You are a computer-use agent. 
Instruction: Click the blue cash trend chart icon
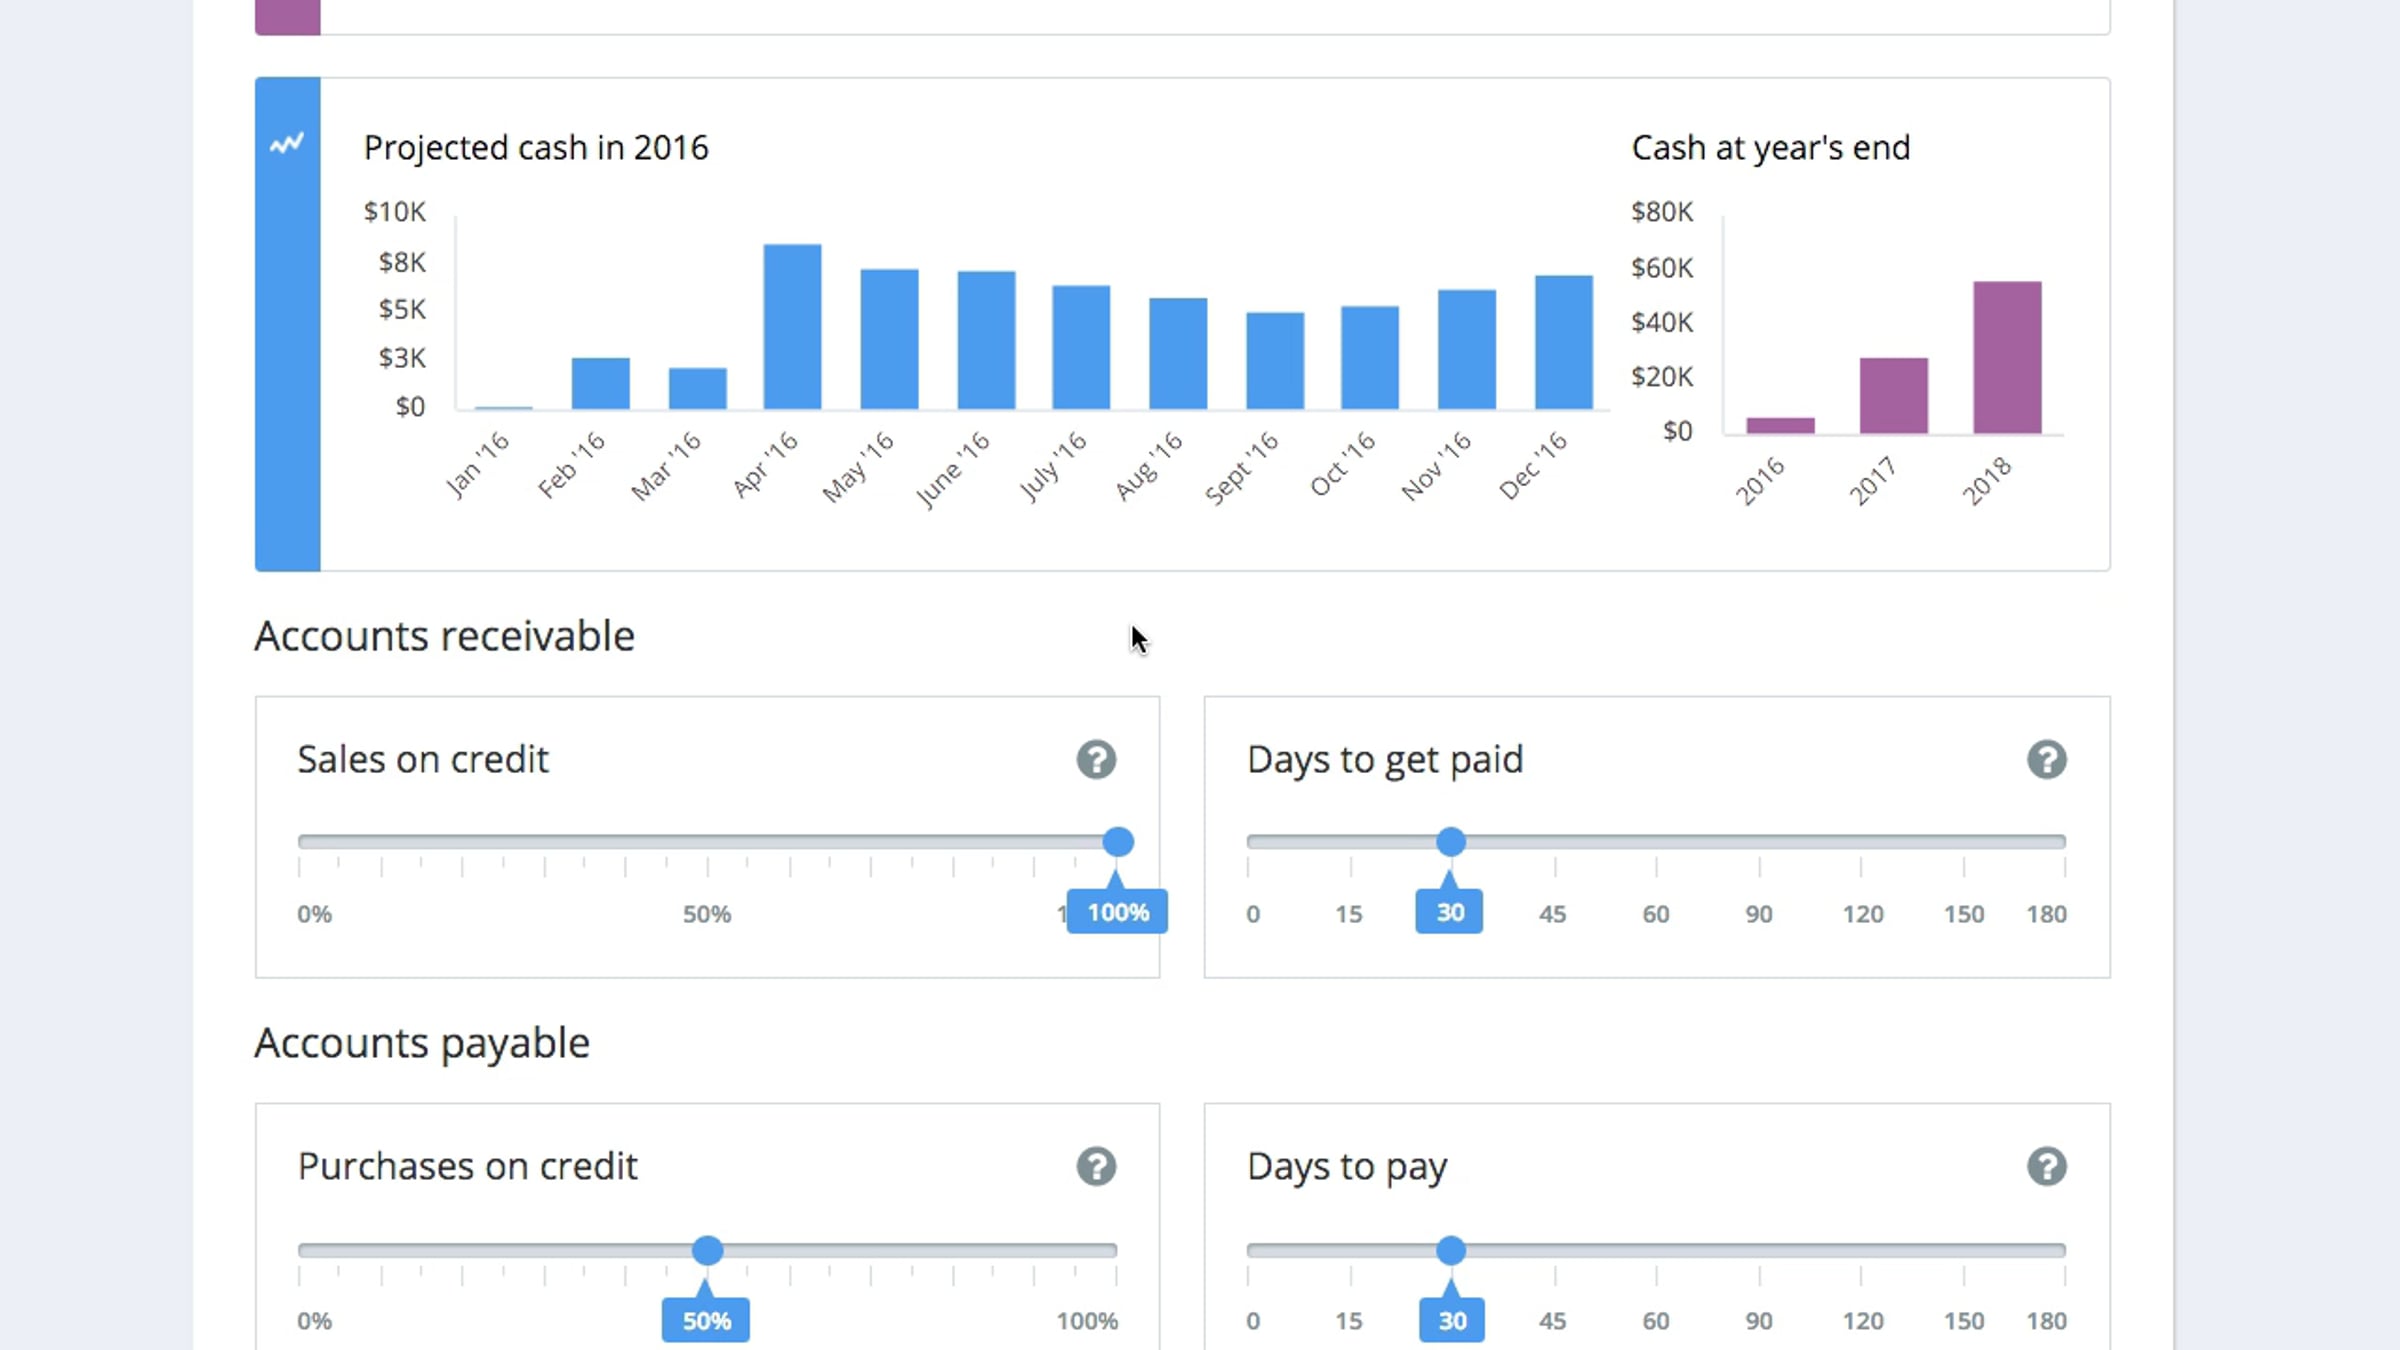(x=287, y=144)
